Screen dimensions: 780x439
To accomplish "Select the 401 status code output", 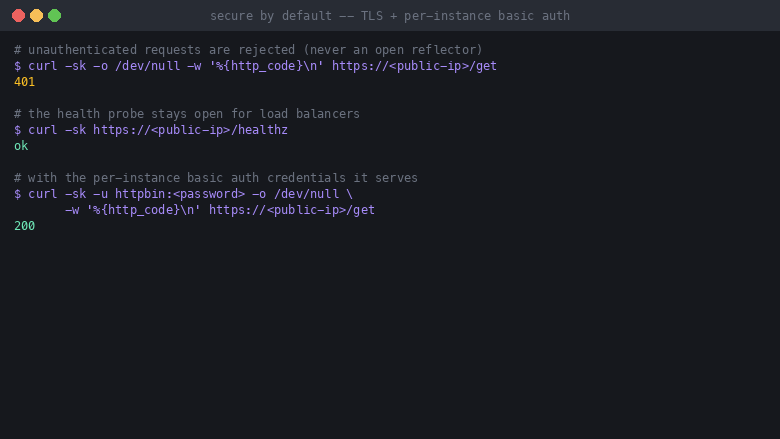I will (x=24, y=82).
